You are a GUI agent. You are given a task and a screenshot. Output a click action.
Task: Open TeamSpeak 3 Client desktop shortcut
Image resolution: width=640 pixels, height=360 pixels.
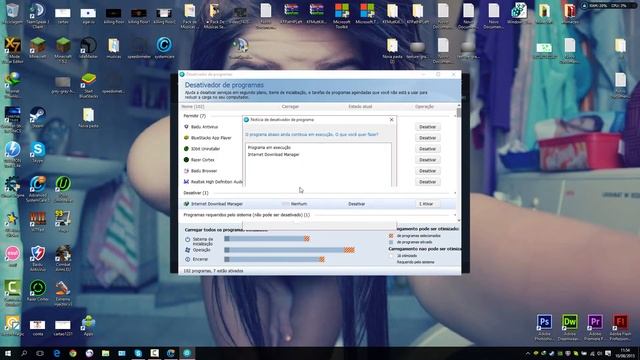pos(38,15)
